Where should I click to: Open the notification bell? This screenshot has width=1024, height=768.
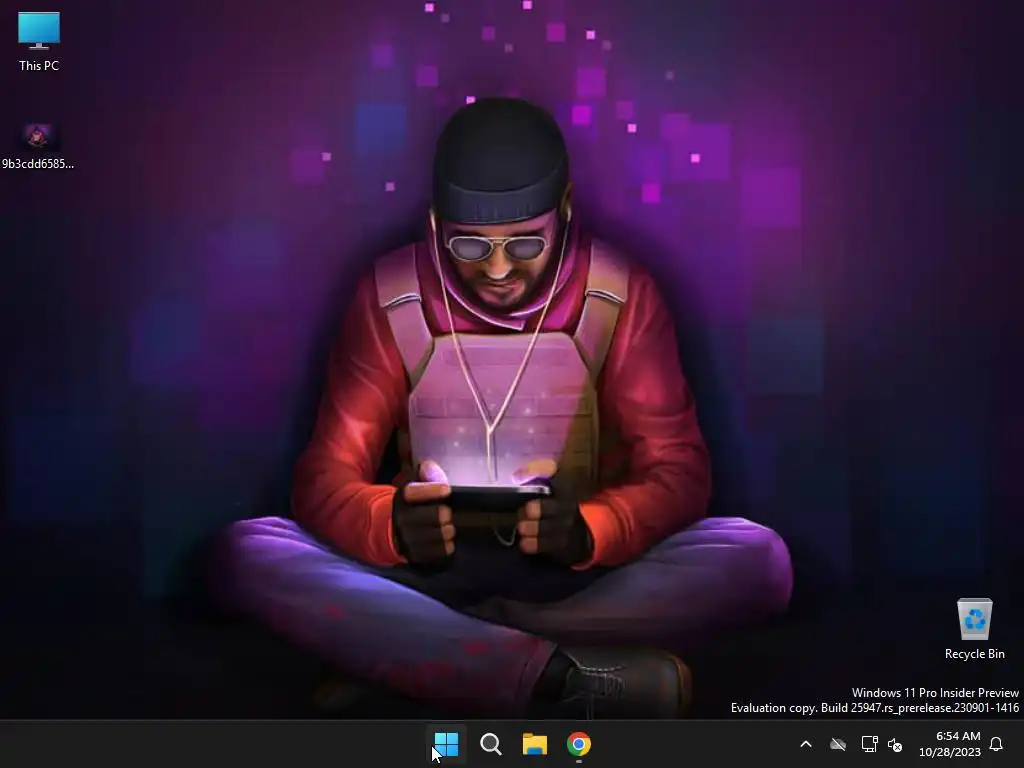[x=996, y=744]
